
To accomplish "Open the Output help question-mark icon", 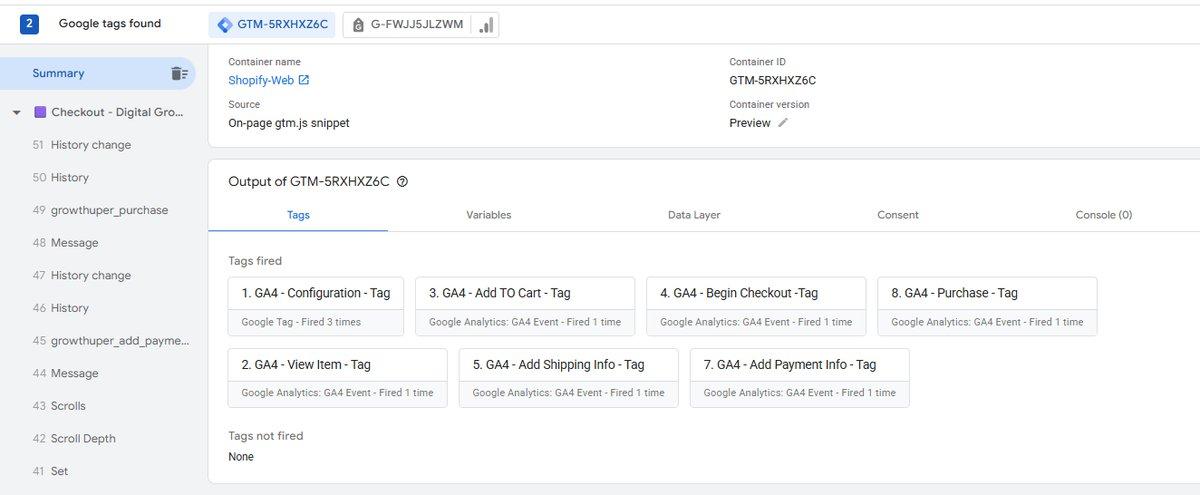I will (402, 182).
